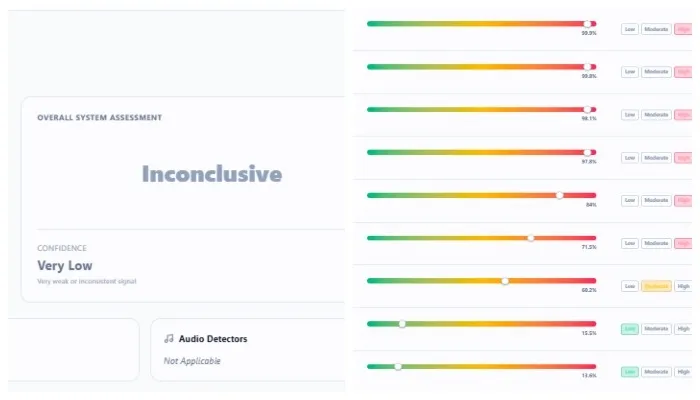700x400 pixels.
Task: Click the highlighted Low badge in the 13.6% row
Action: 629,372
